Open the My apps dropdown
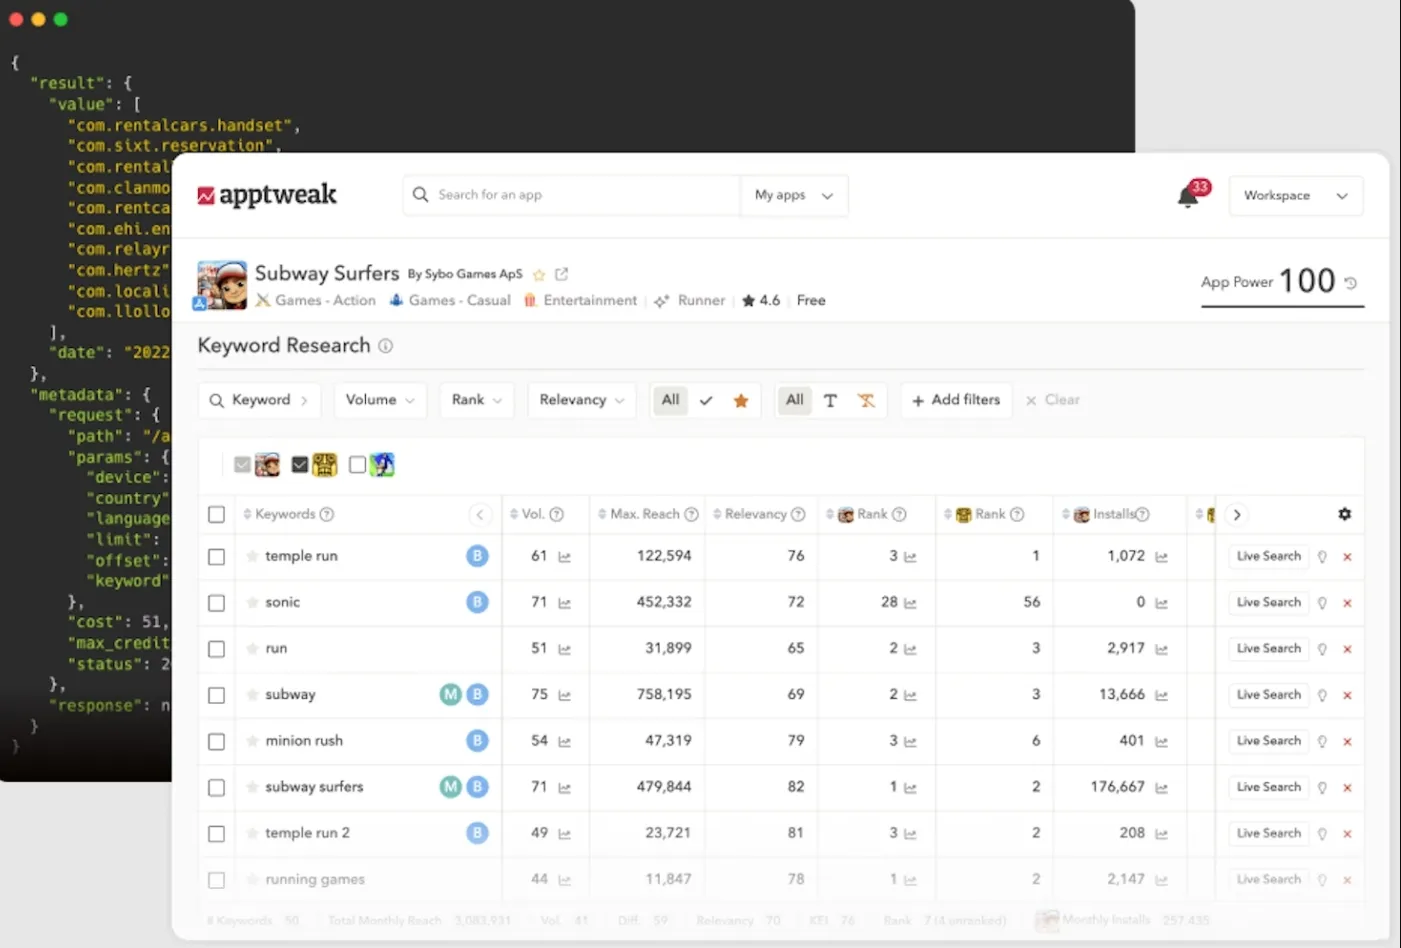This screenshot has height=948, width=1401. [794, 195]
